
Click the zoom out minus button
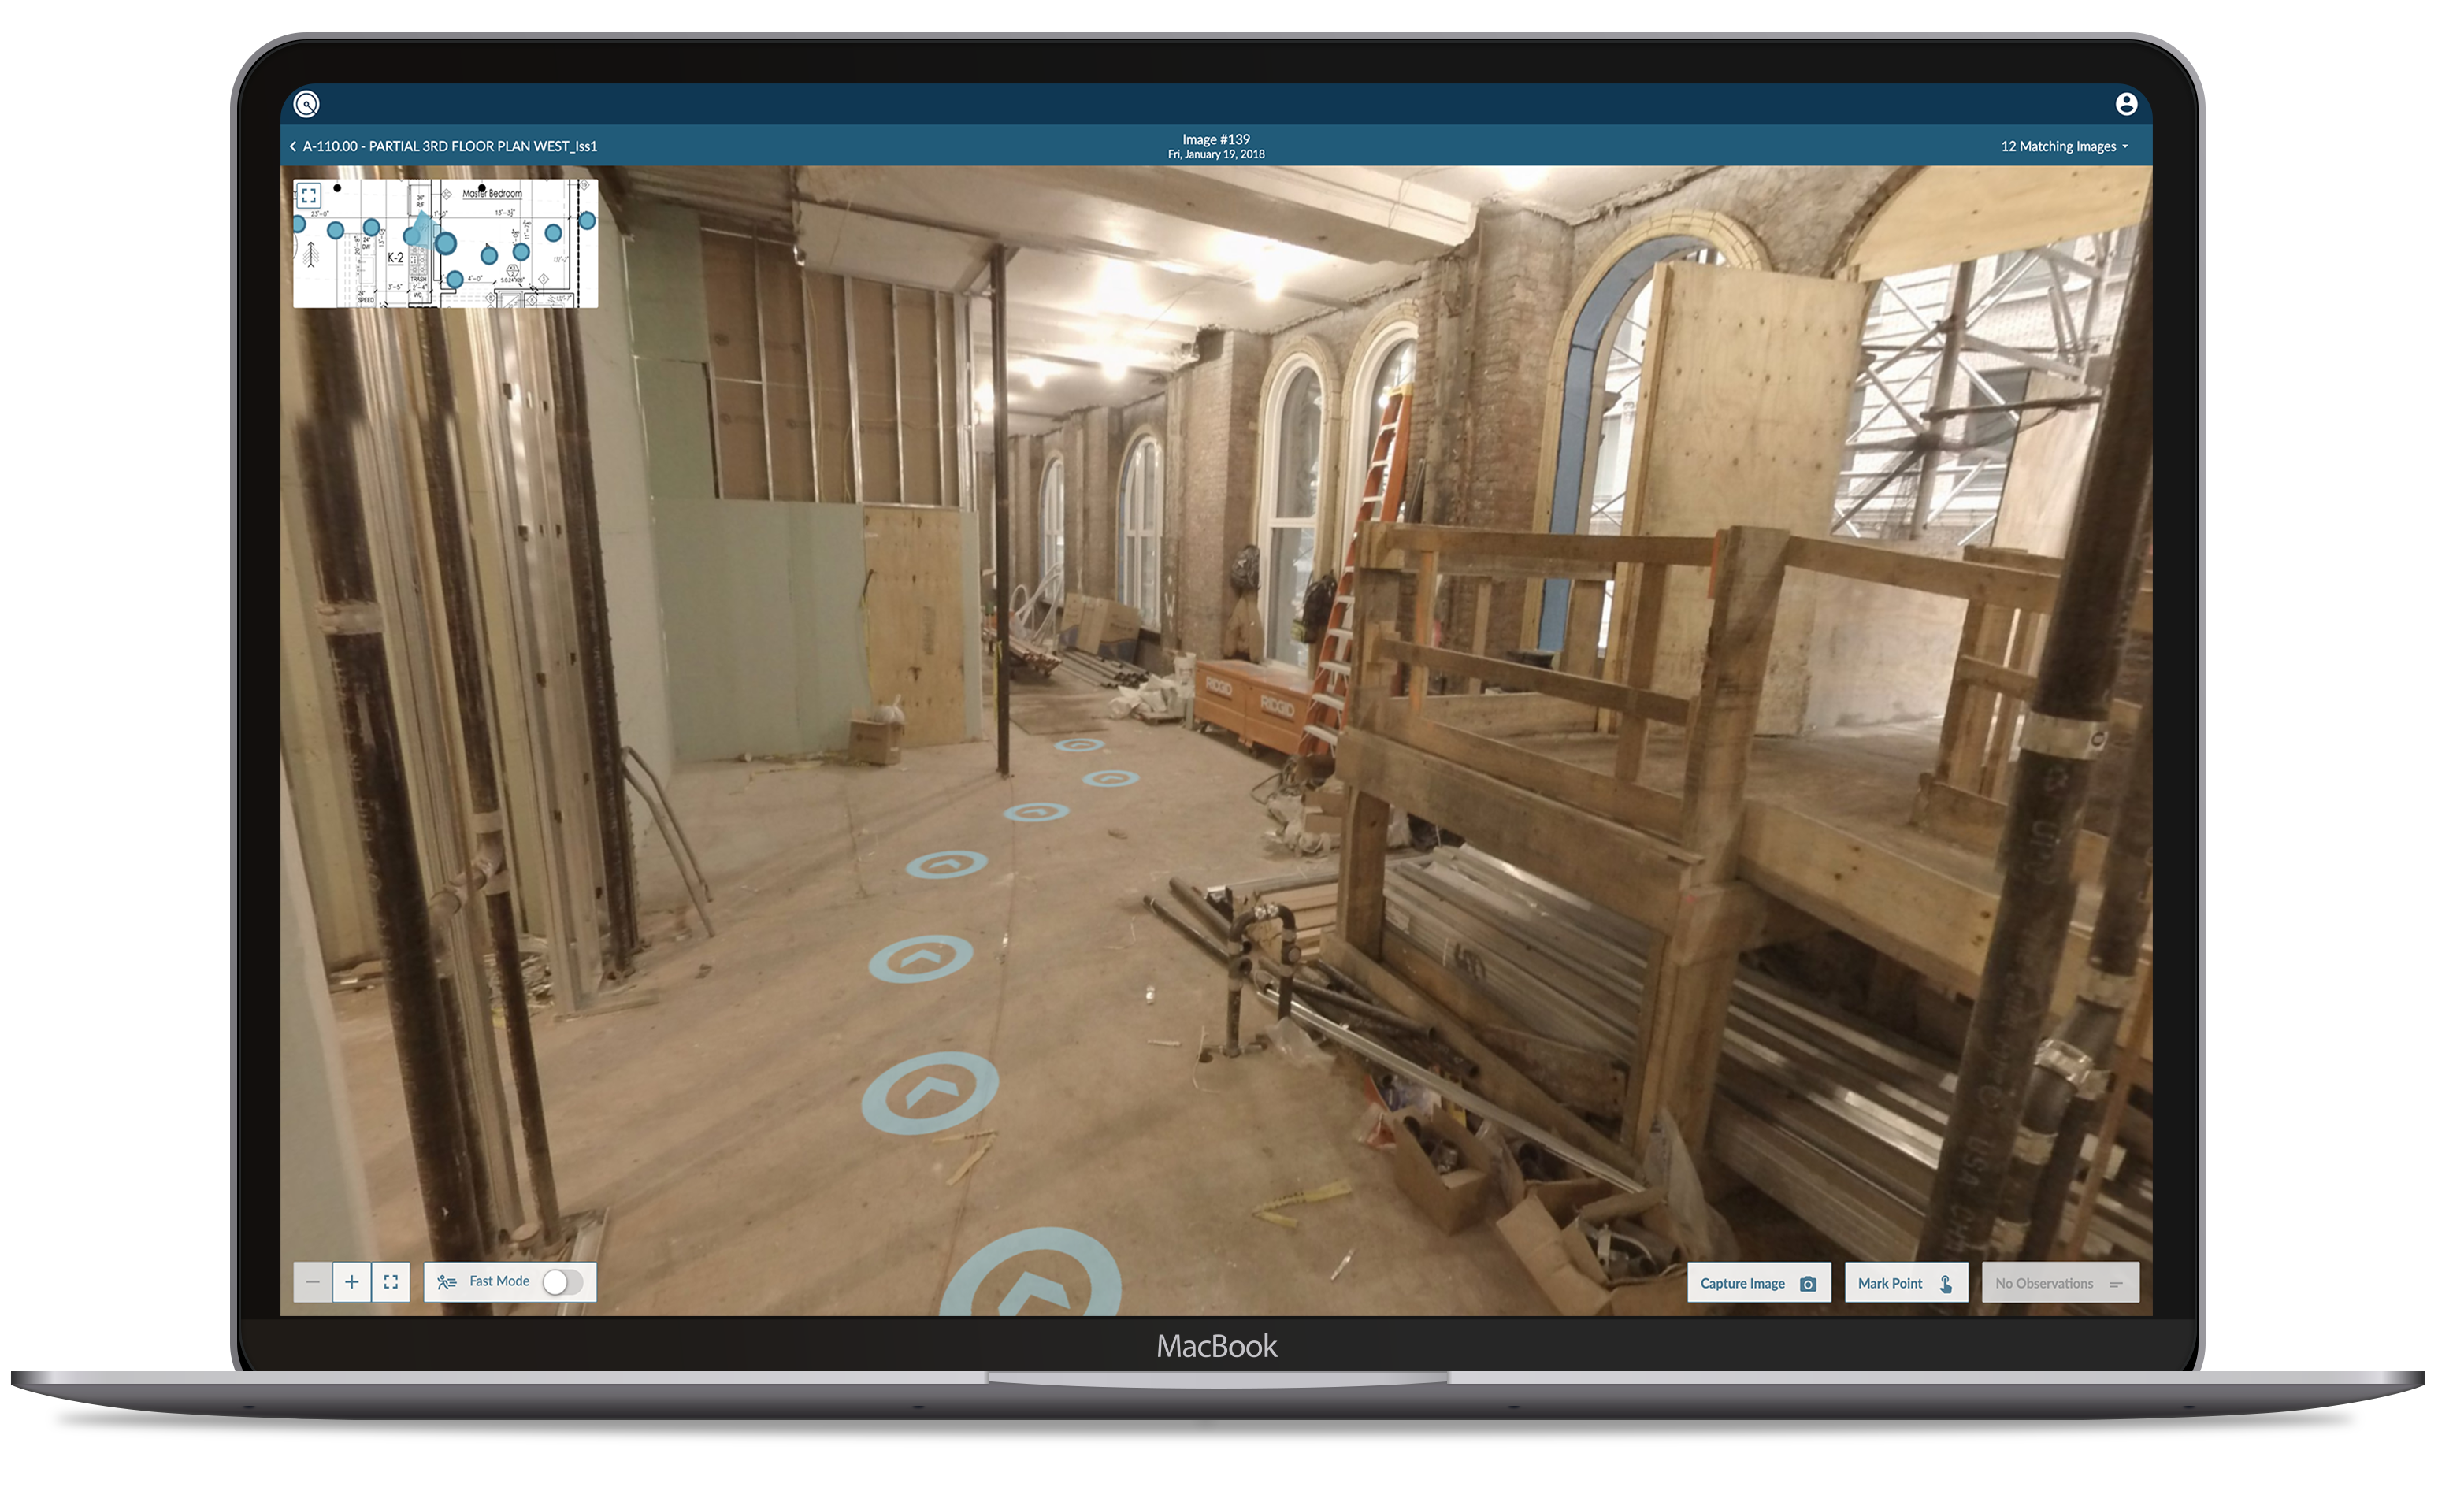[x=313, y=1283]
